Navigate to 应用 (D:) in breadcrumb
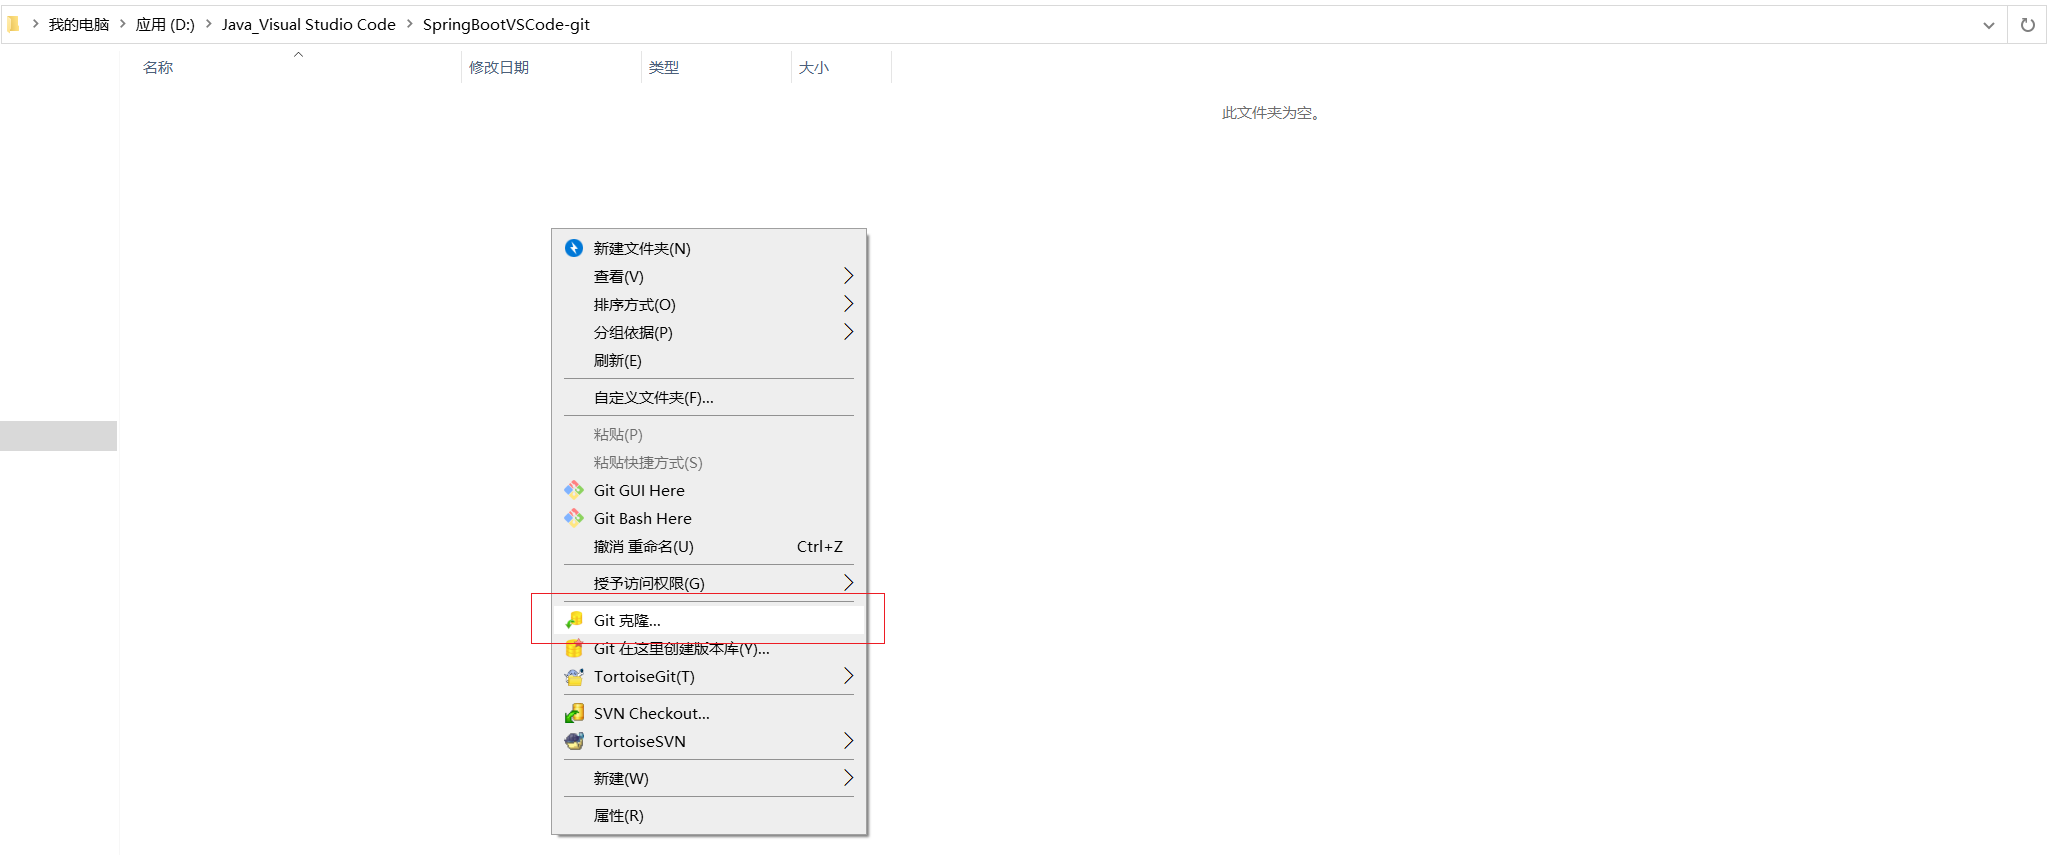 (165, 24)
